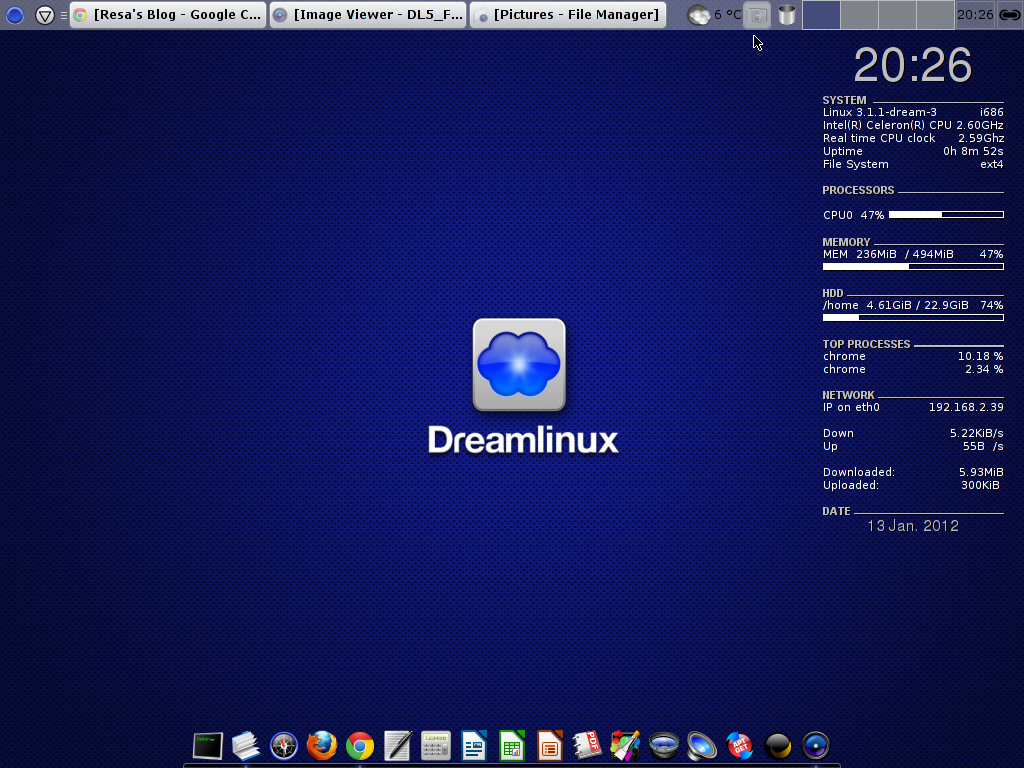
Task: Click the Uploaded total '300KiB'
Action: coord(980,485)
